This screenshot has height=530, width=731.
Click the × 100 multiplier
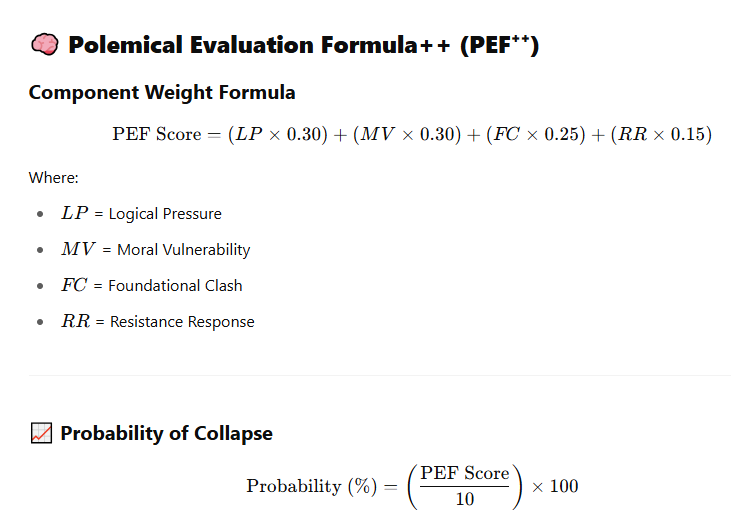pos(555,487)
